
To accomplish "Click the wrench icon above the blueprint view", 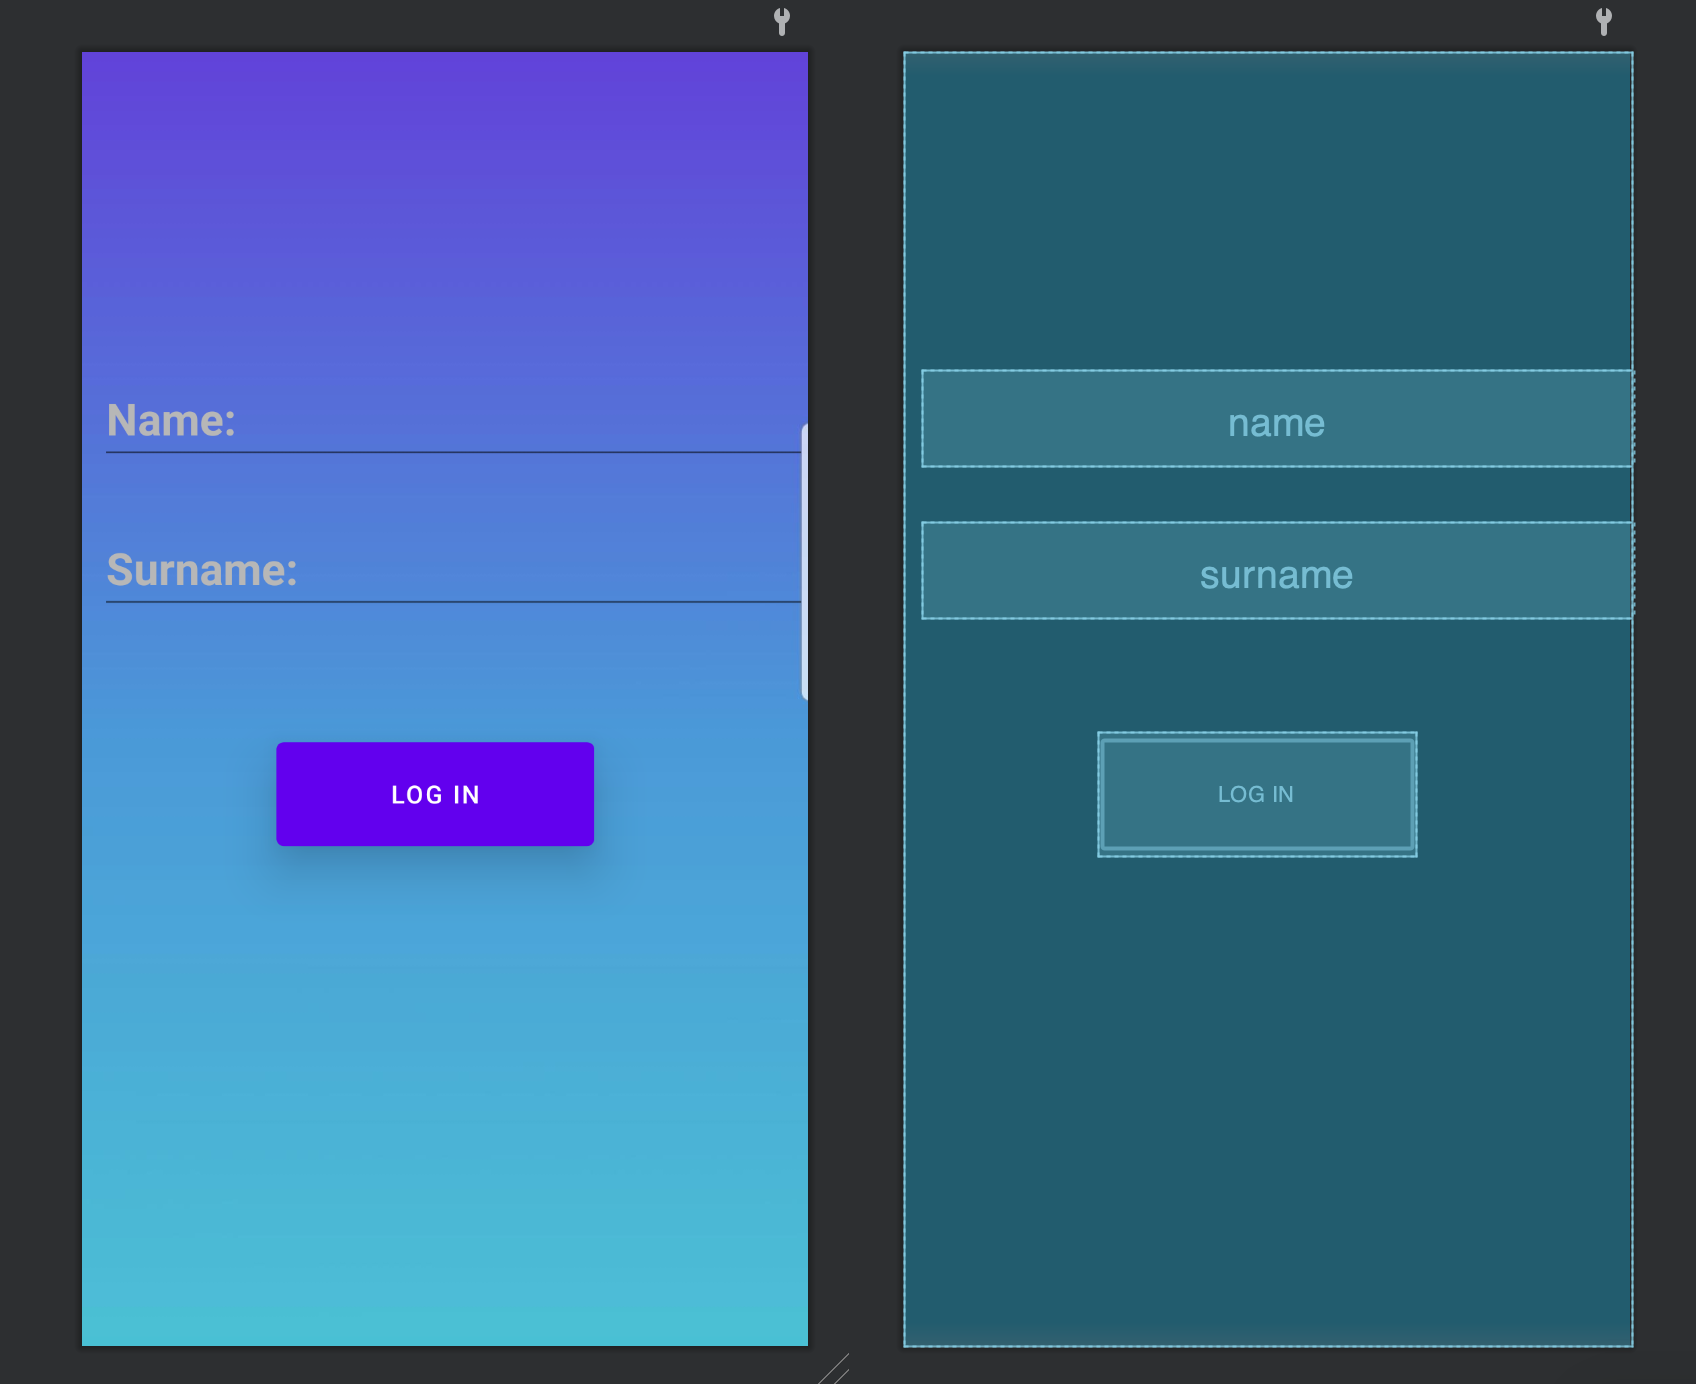I will [1604, 21].
